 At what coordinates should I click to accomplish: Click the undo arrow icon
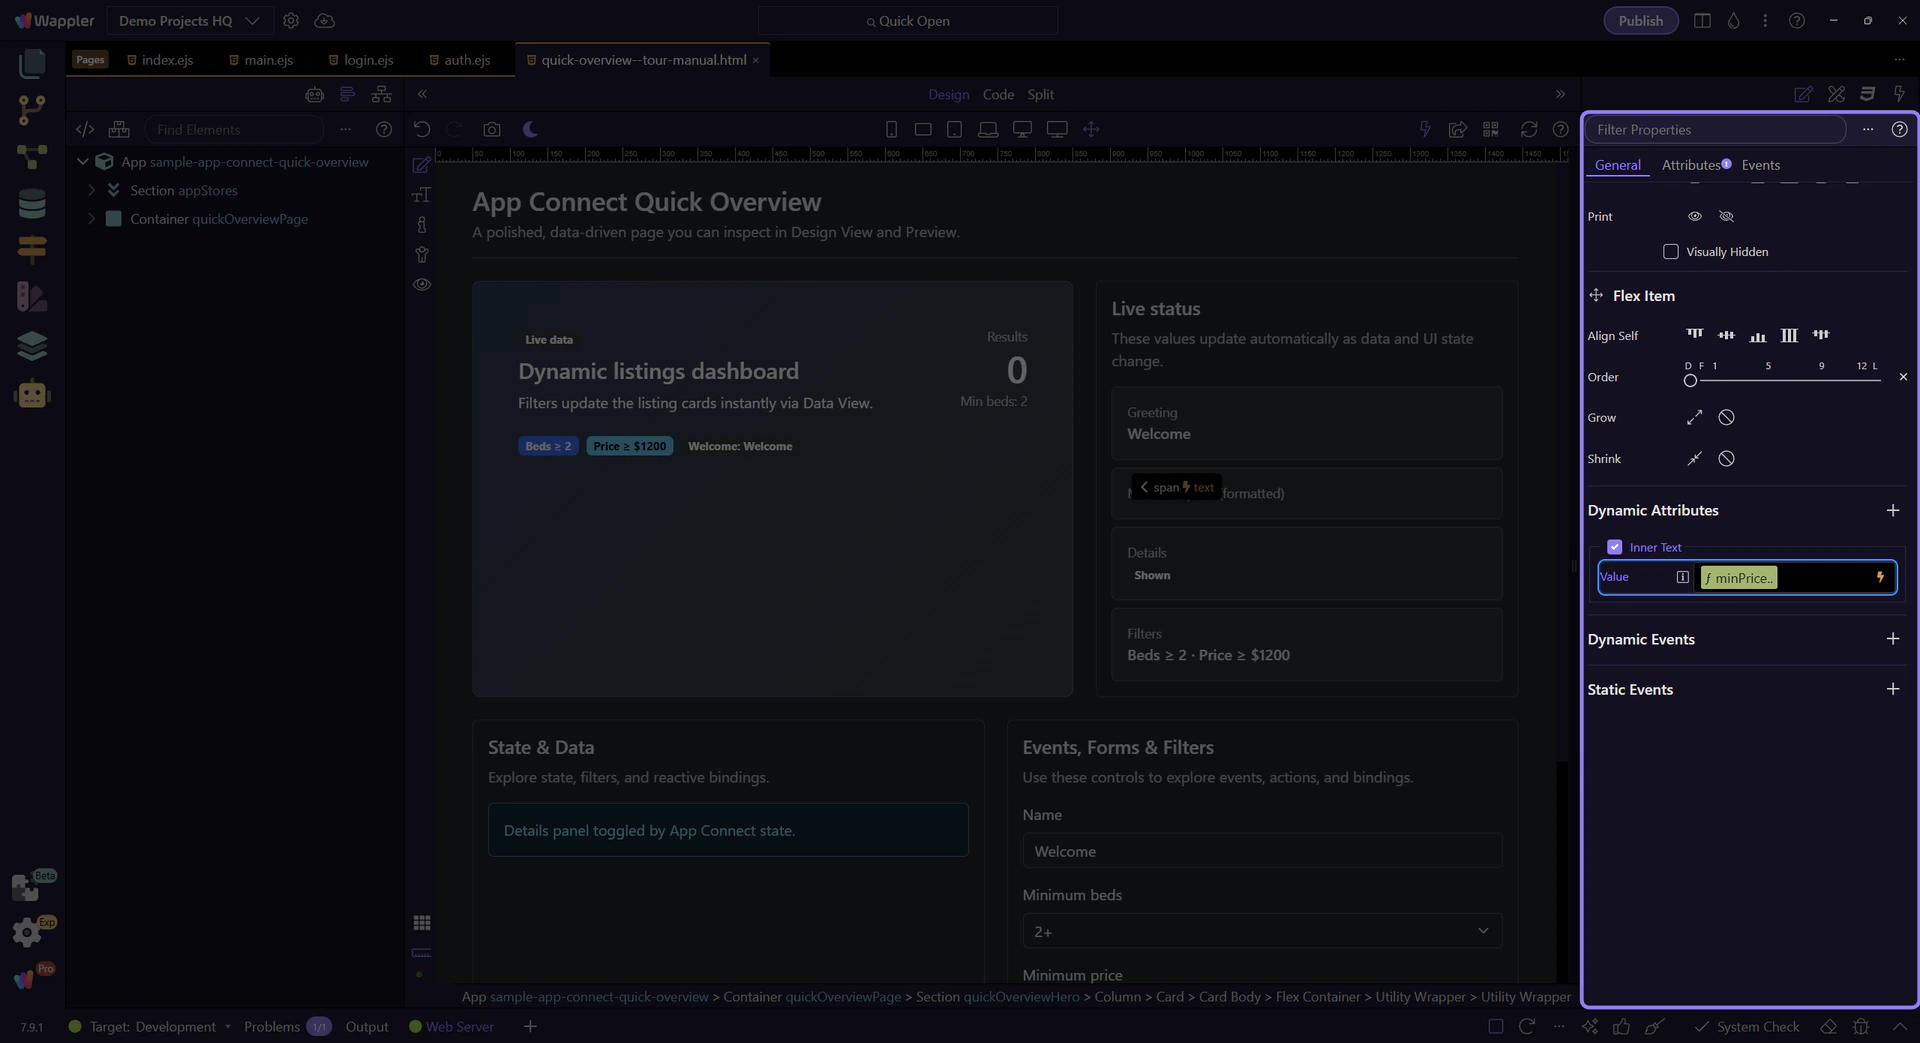(x=422, y=129)
